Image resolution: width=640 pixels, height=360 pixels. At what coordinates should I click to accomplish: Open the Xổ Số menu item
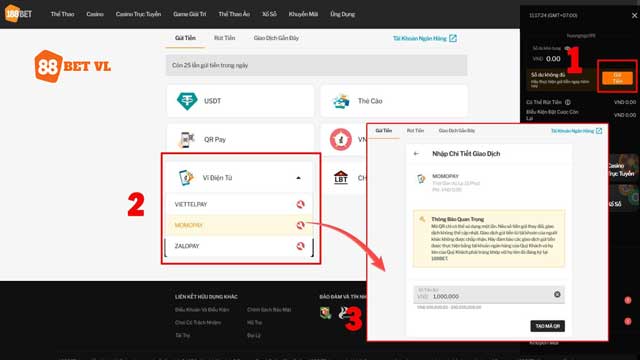point(269,14)
